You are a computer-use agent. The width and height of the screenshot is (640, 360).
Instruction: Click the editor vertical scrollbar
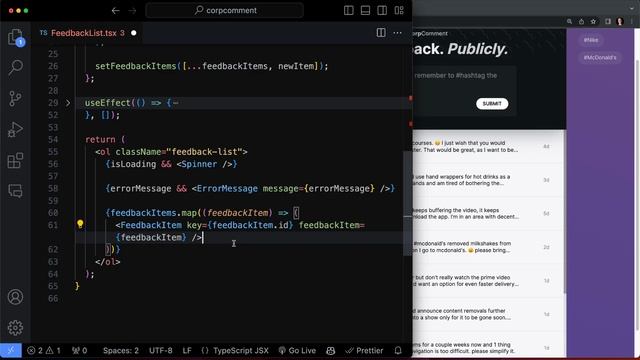[407, 203]
